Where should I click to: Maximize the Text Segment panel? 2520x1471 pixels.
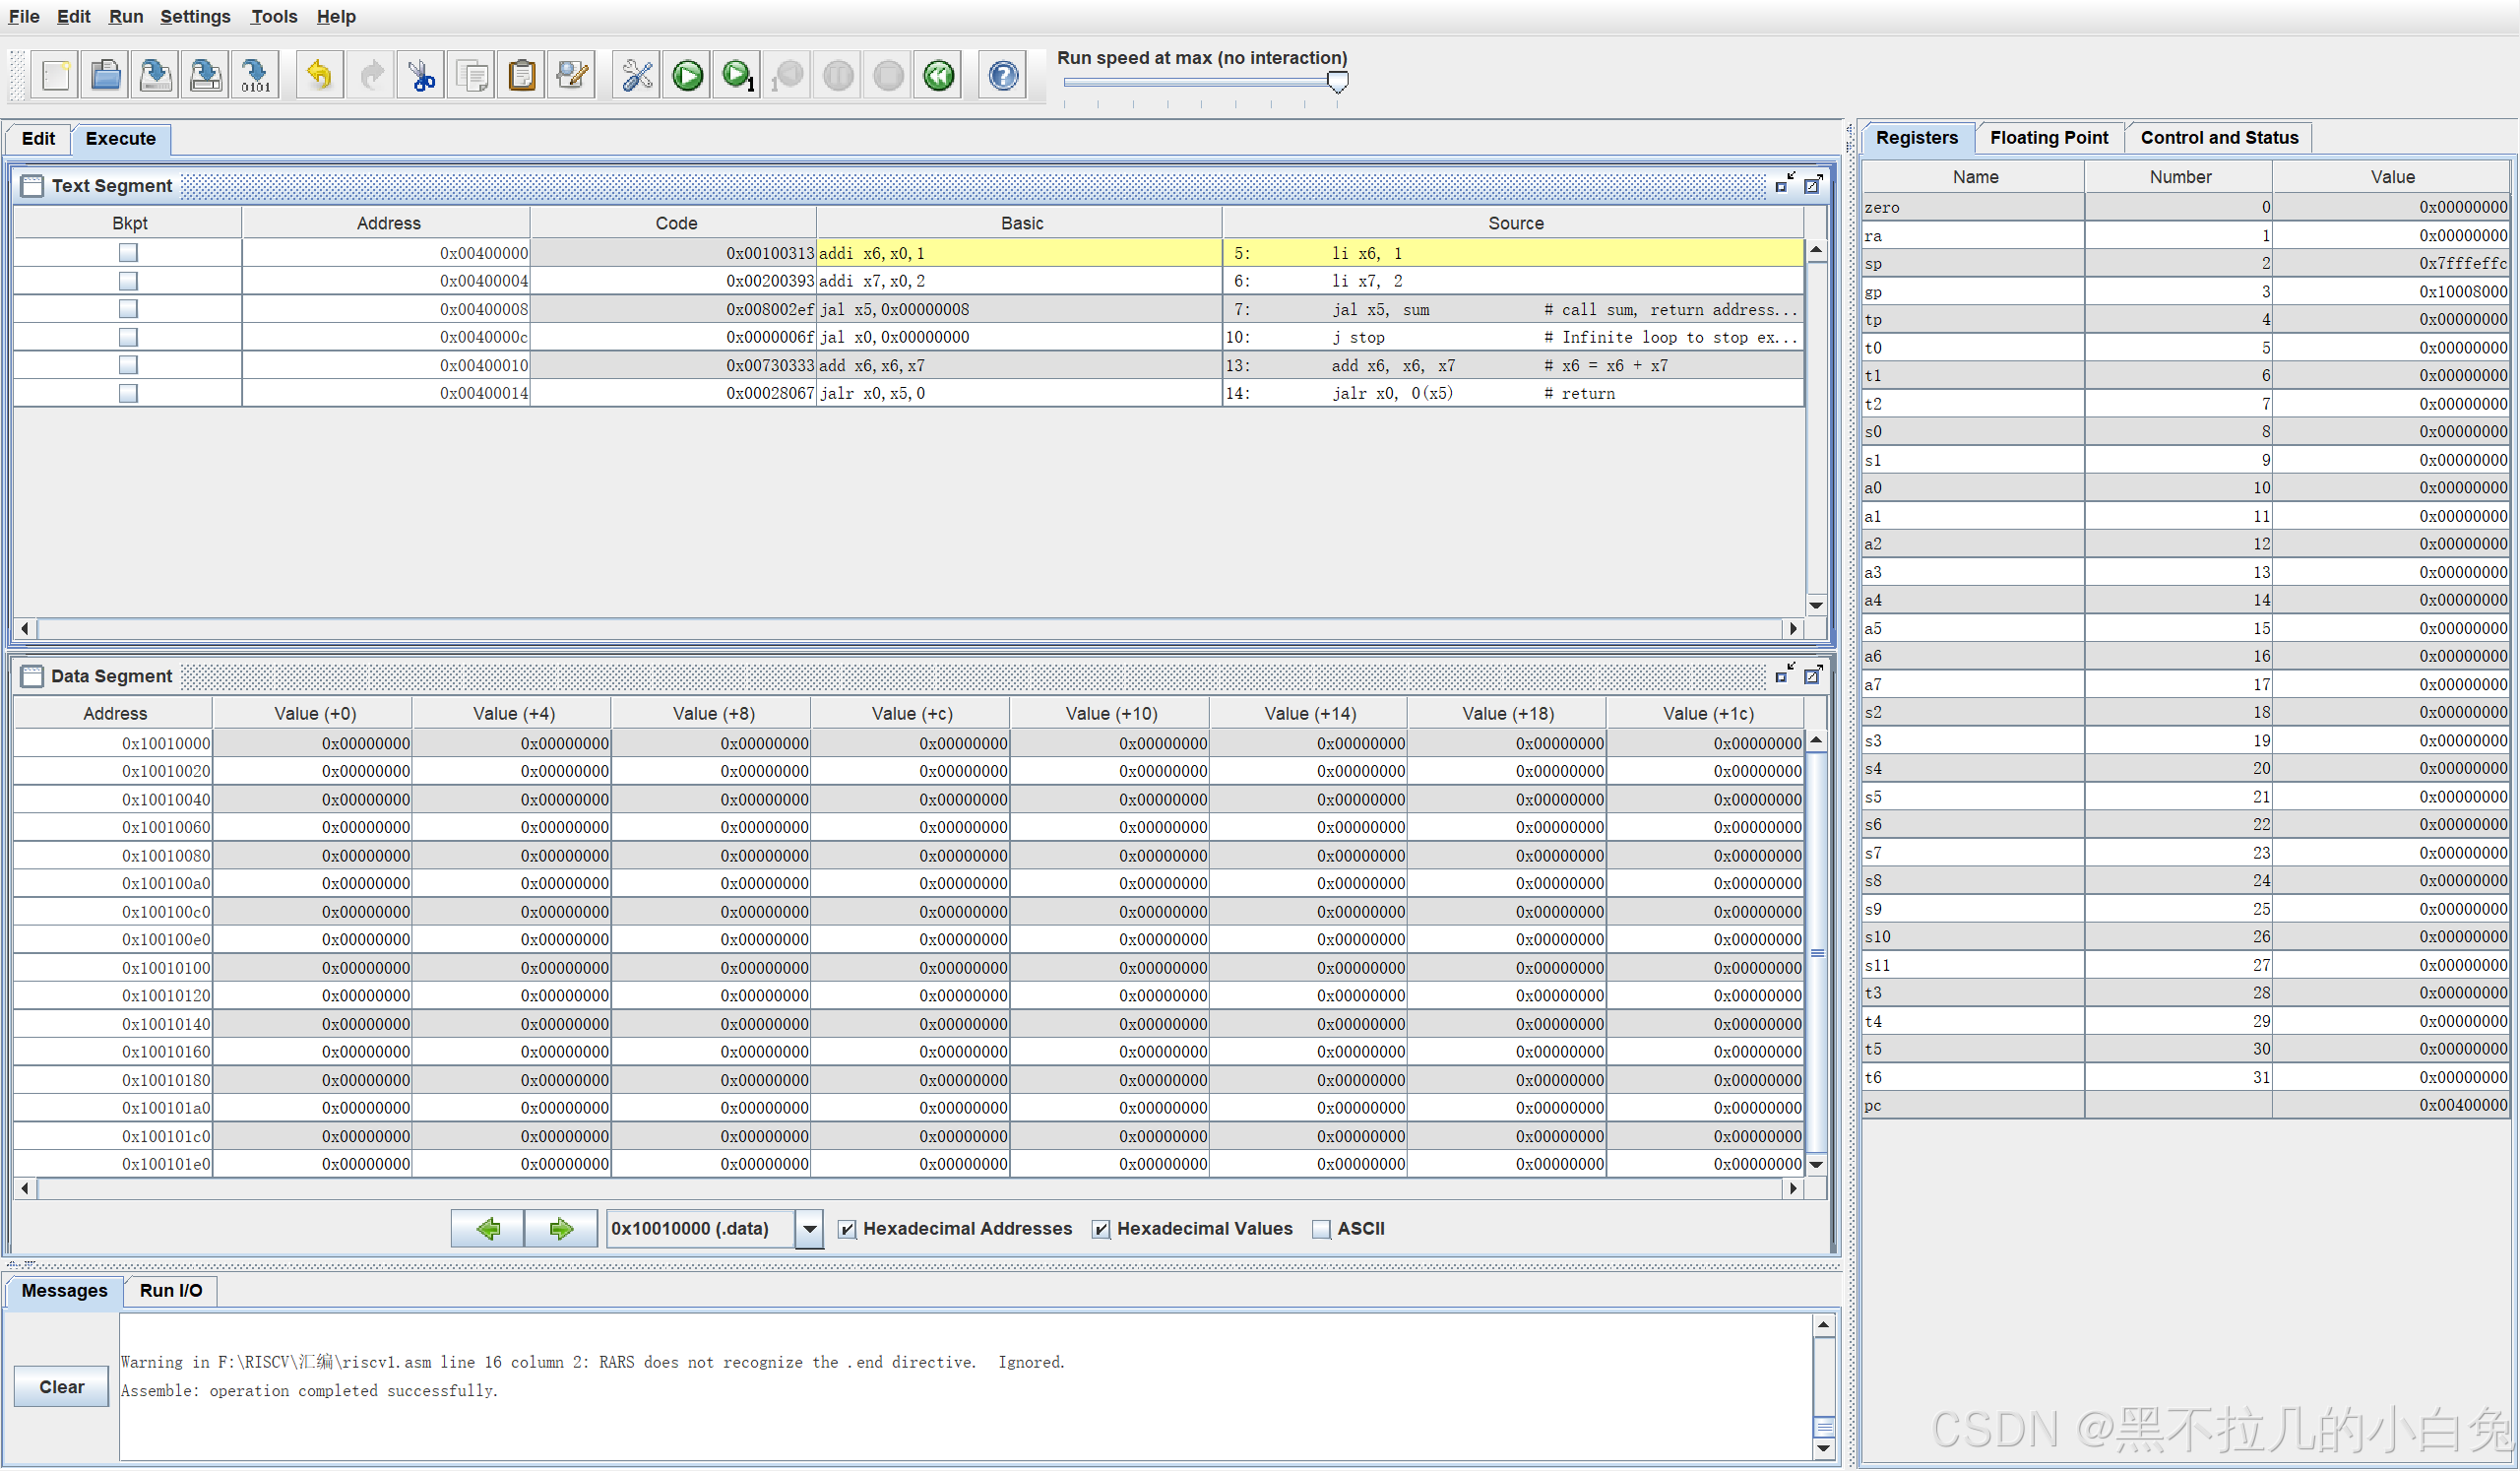pos(1812,185)
